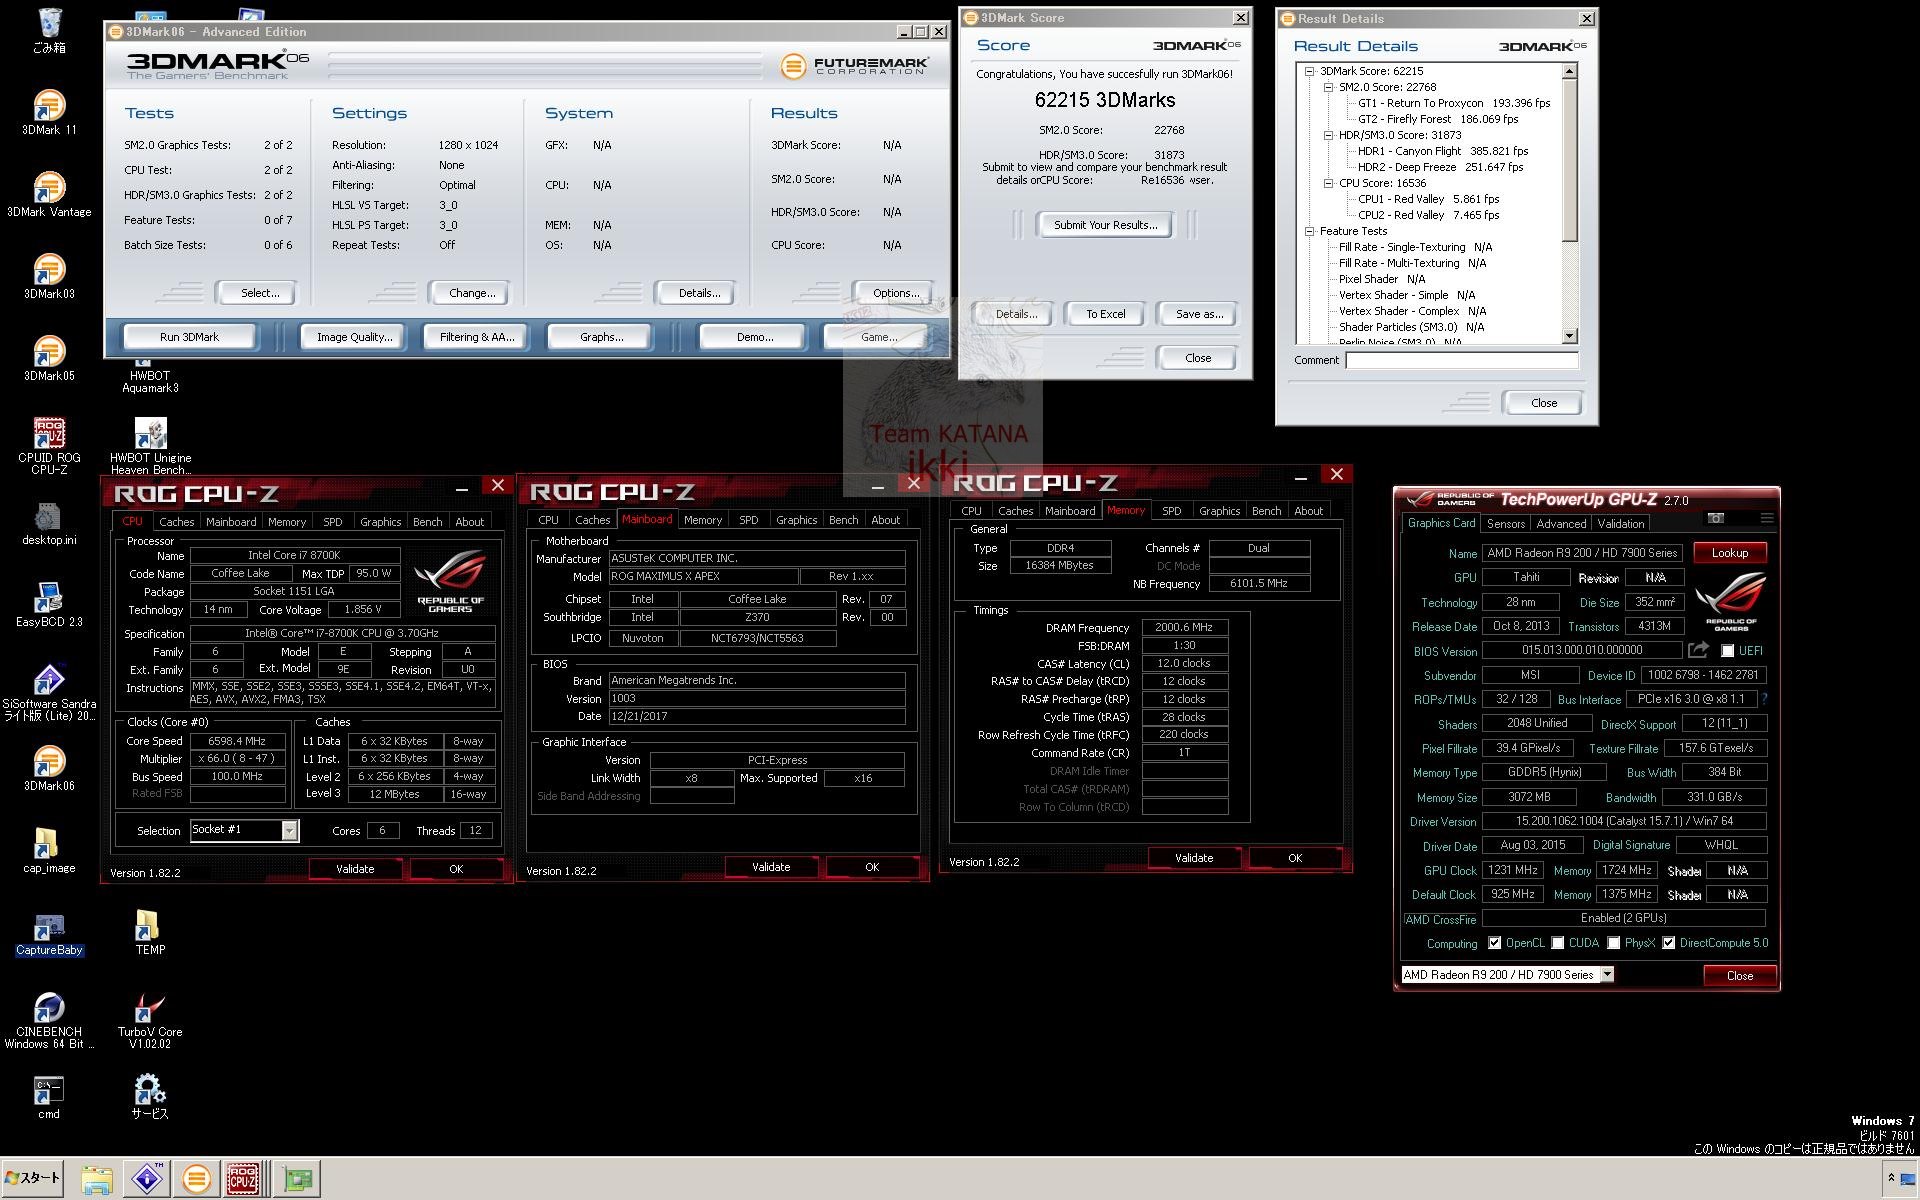
Task: Open SPD tab in Mainboard CPU-Z window
Action: 748,520
